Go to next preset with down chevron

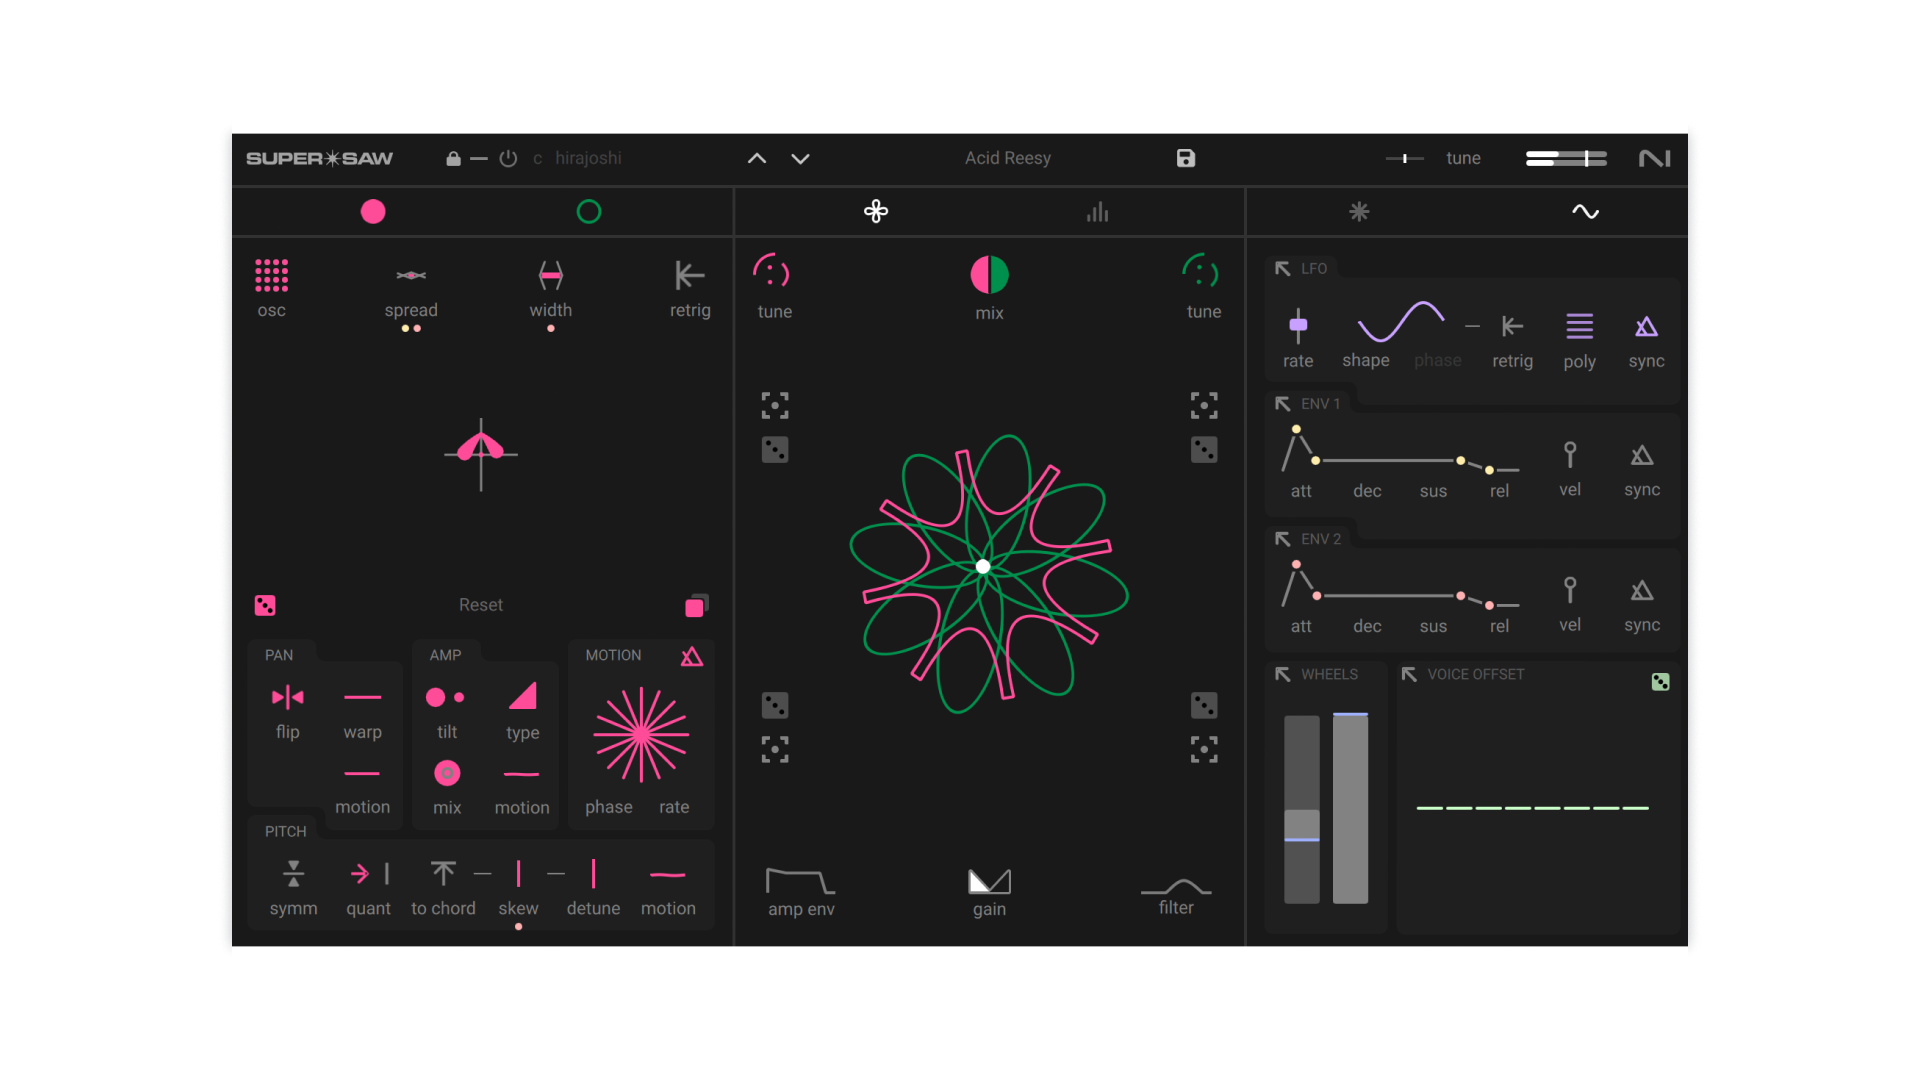pyautogui.click(x=800, y=158)
